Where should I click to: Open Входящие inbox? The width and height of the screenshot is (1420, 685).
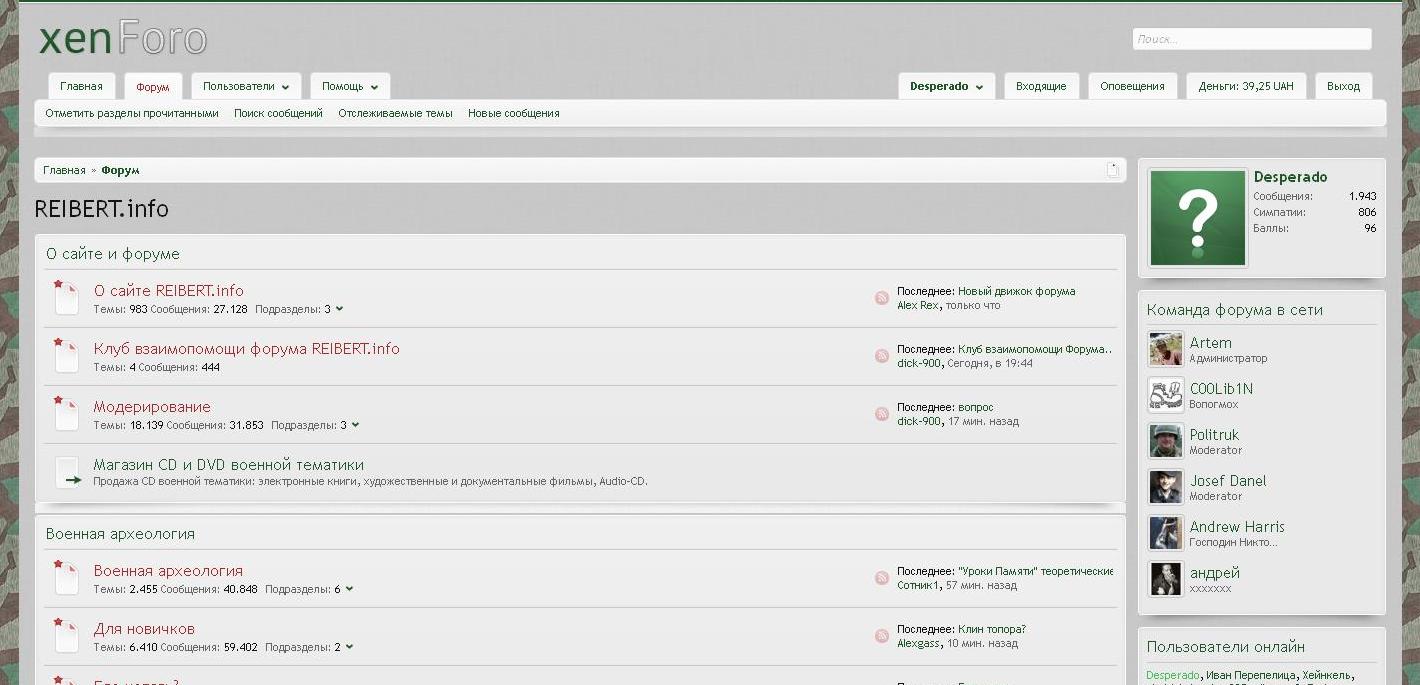point(1041,87)
